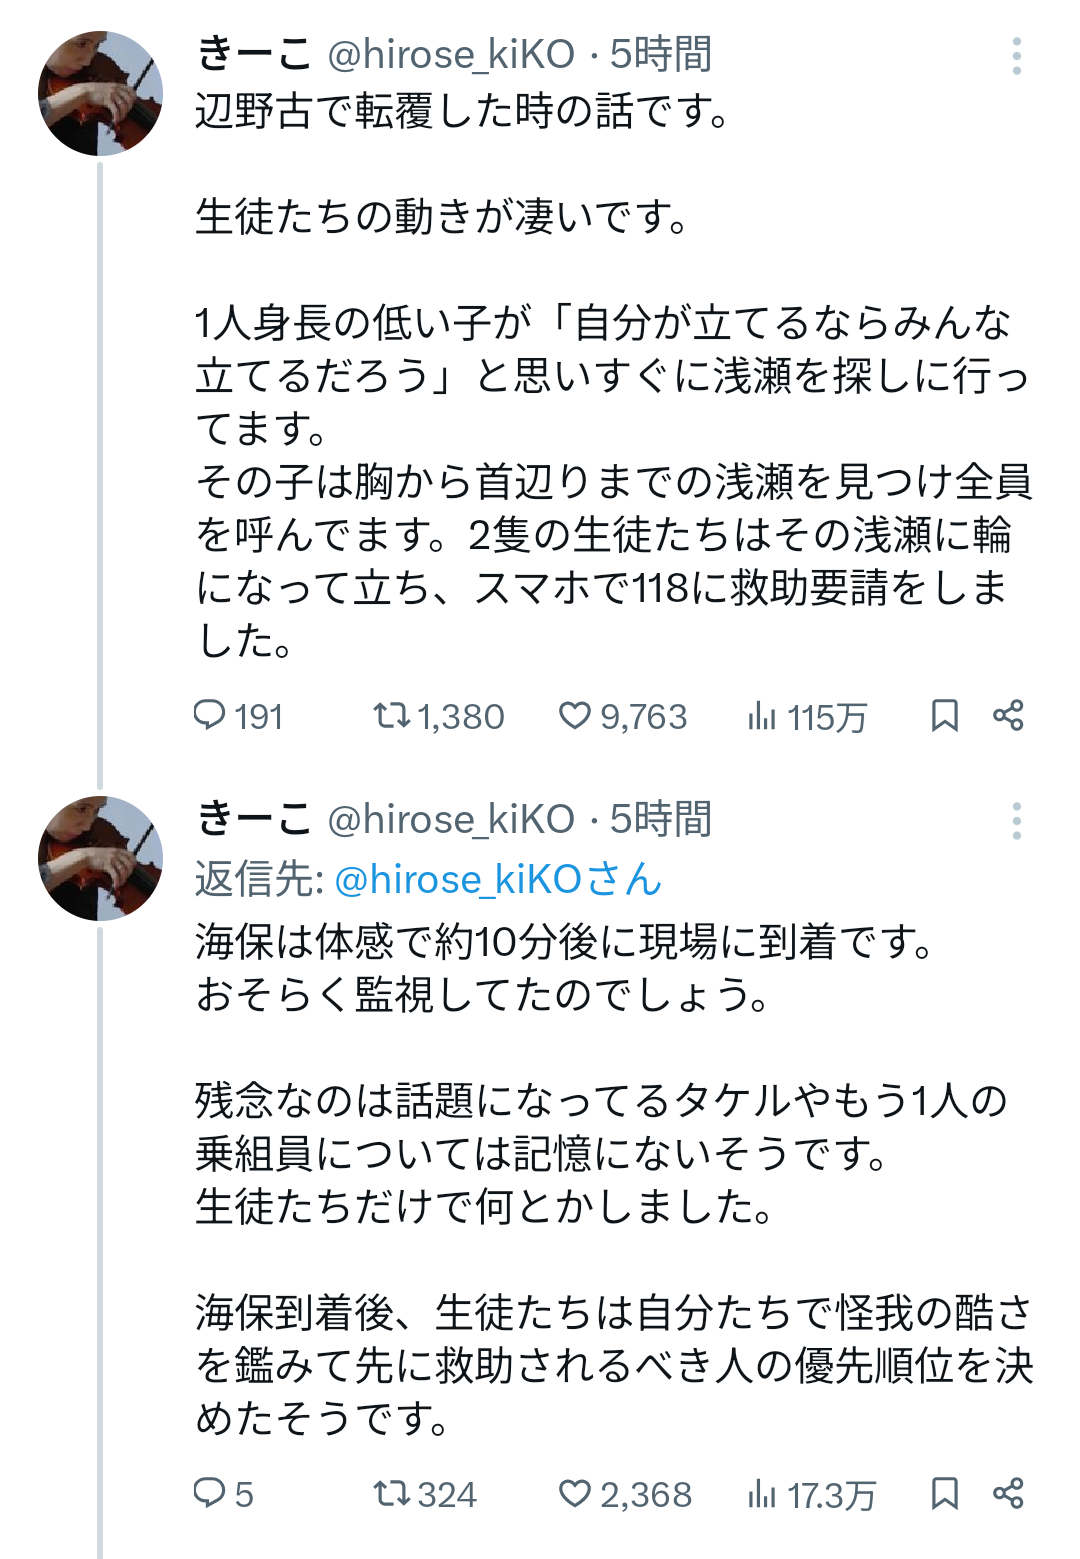The width and height of the screenshot is (1080, 1559).
Task: Share the second tweet
Action: tap(1008, 1494)
